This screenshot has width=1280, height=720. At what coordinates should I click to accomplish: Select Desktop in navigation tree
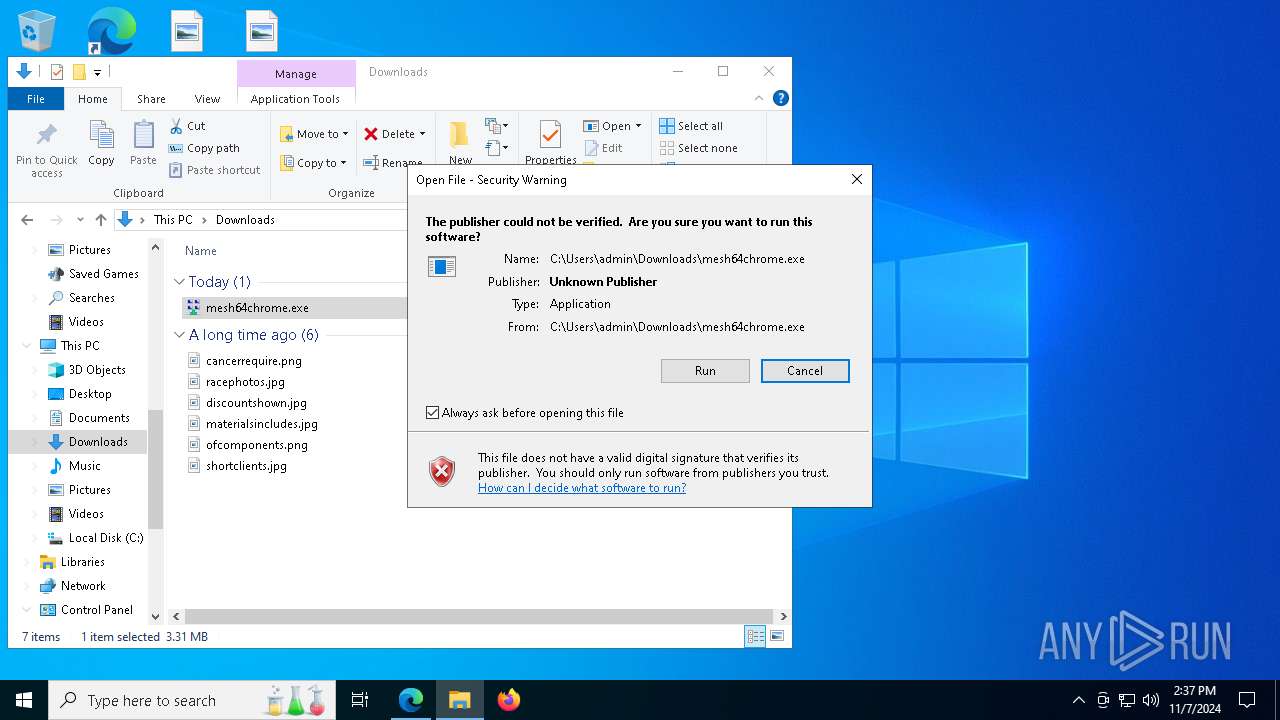(x=90, y=394)
